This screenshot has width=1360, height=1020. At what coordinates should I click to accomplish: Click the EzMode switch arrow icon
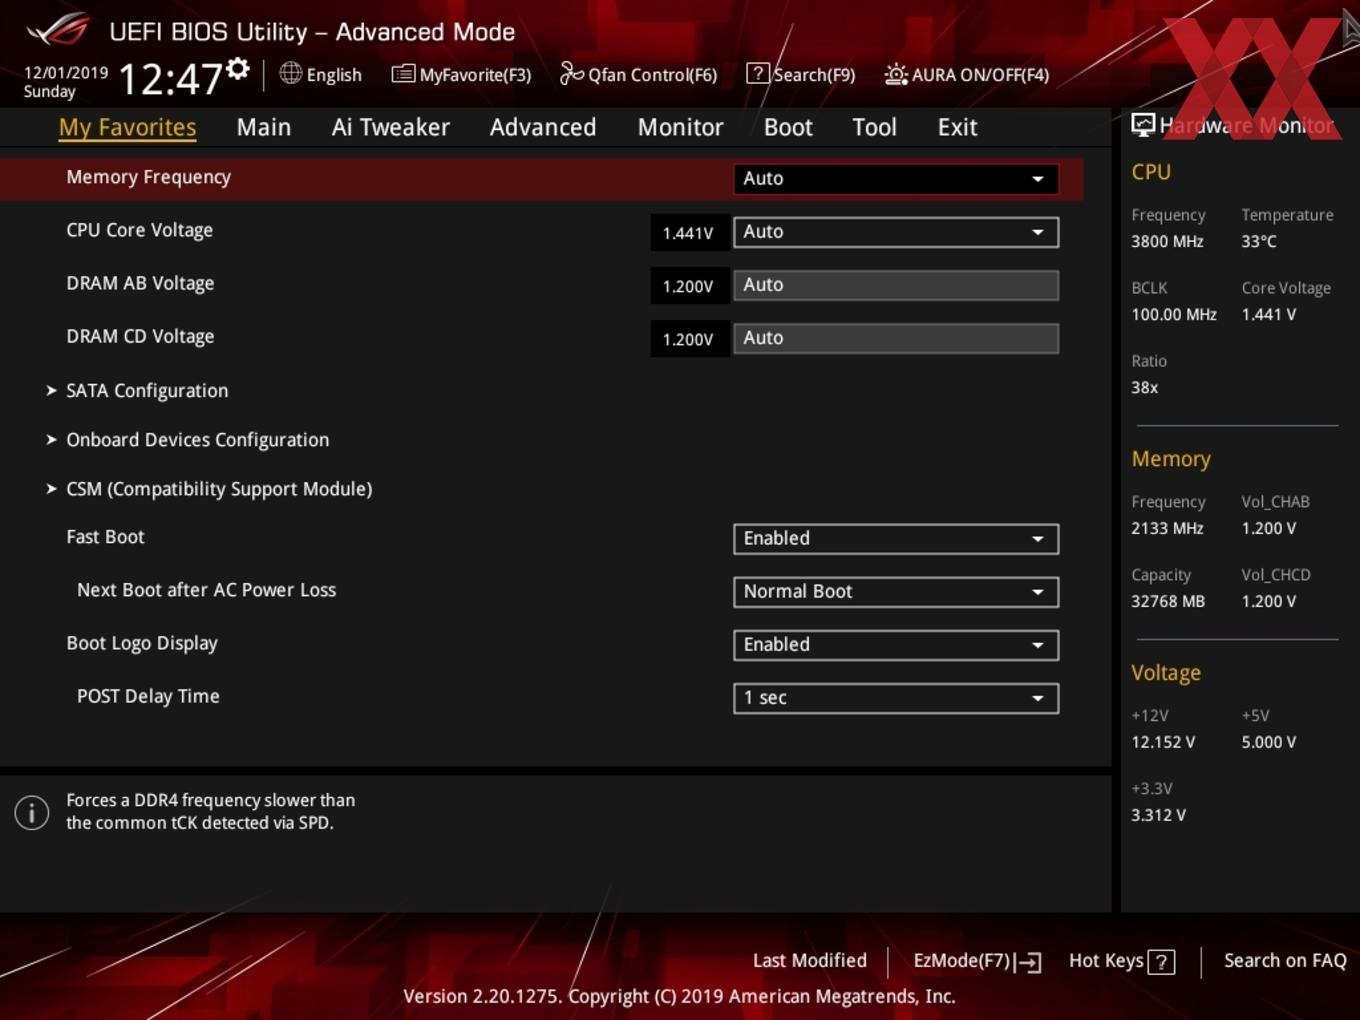[x=1028, y=962]
